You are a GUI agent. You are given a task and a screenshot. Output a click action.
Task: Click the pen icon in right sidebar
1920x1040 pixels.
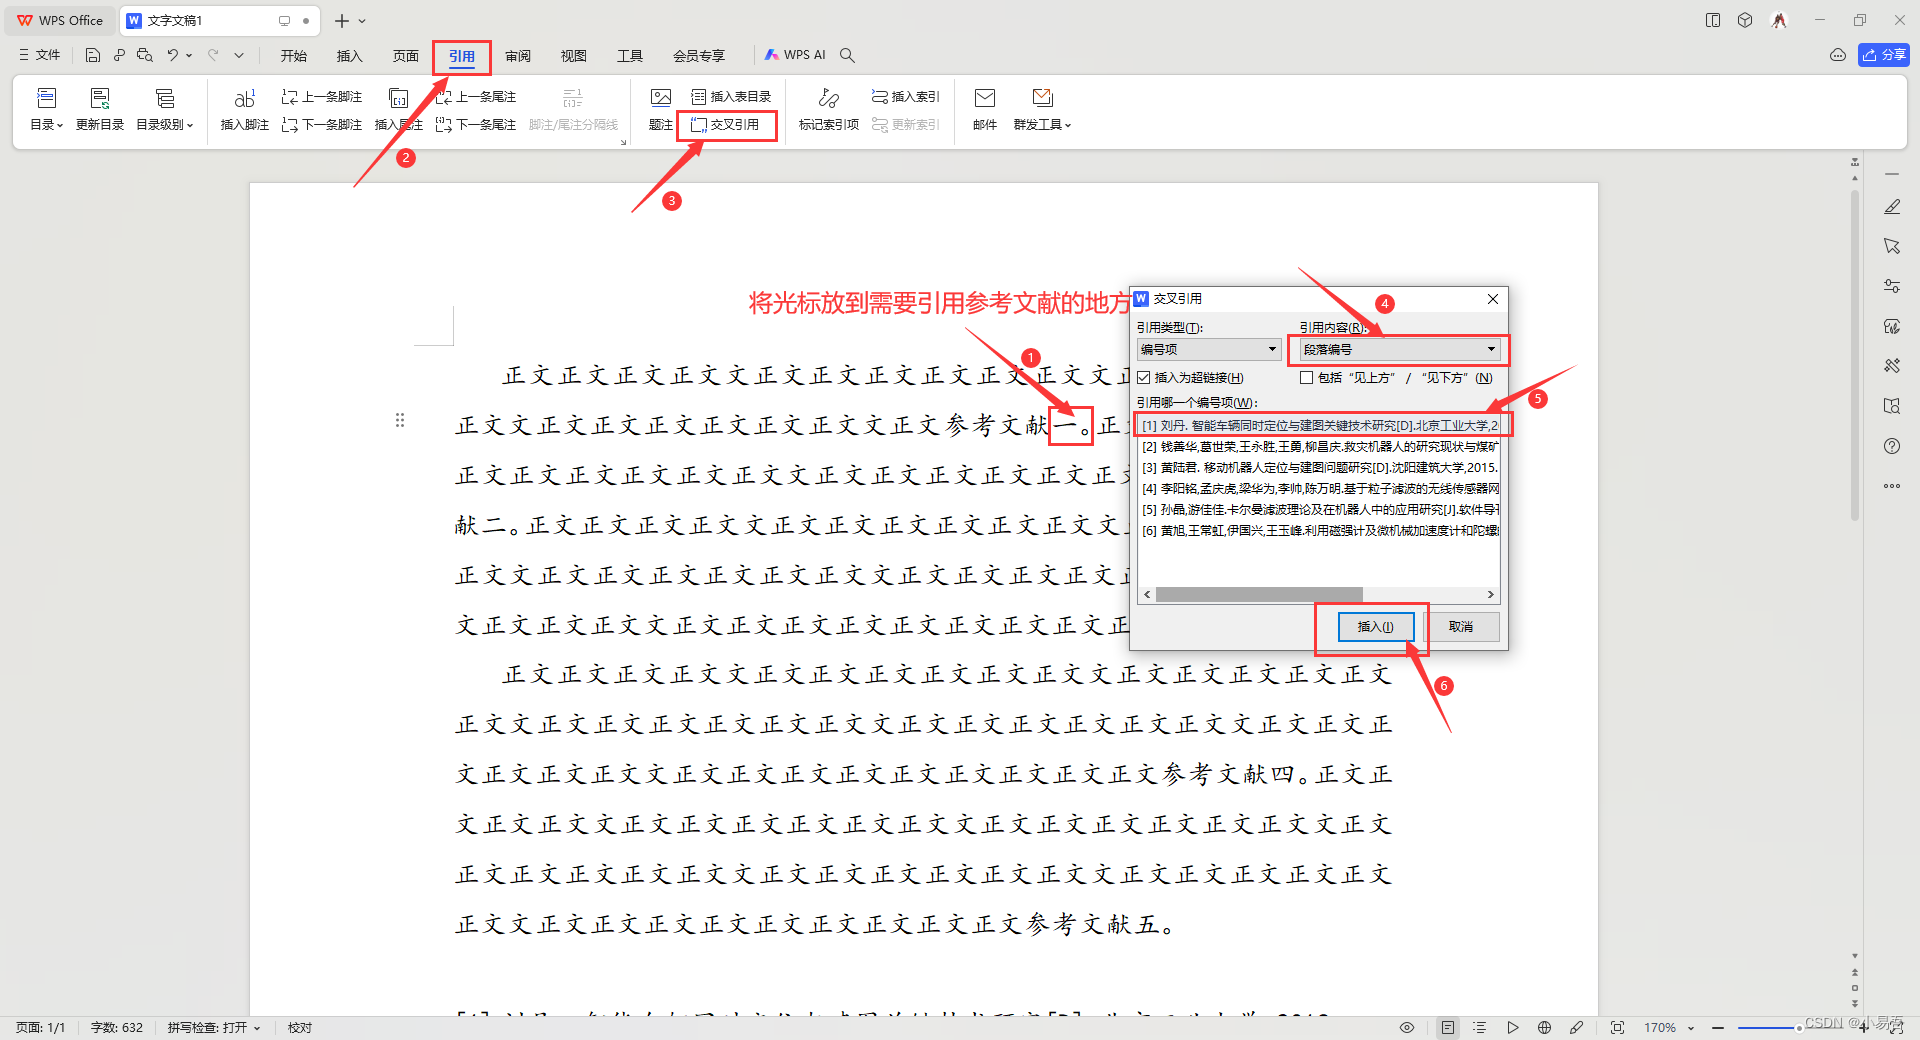pyautogui.click(x=1892, y=207)
